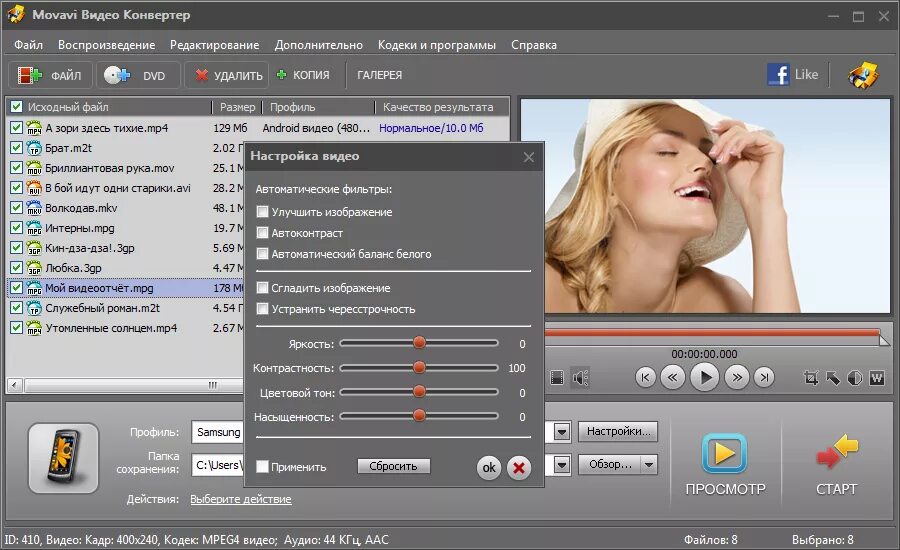
Task: Click the Настройки... button
Action: pos(618,431)
